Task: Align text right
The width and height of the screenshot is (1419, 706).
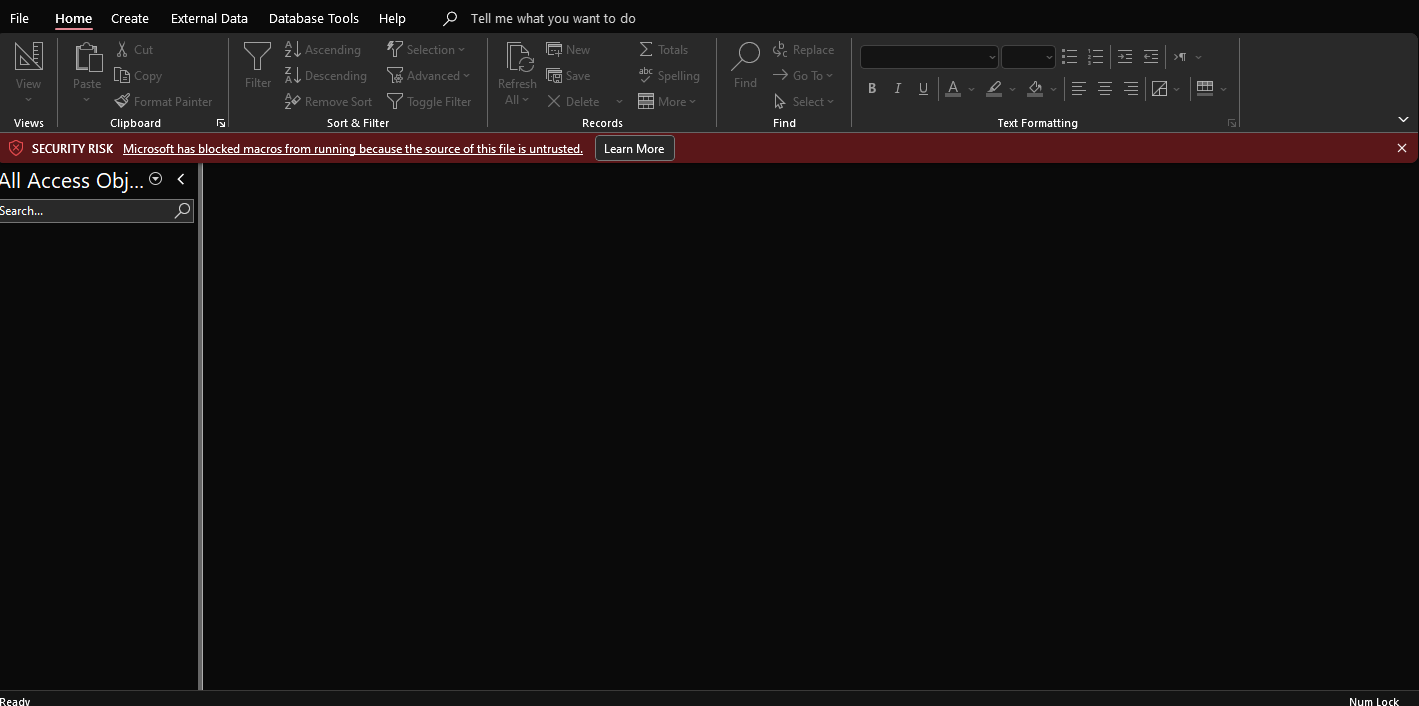Action: tap(1130, 88)
